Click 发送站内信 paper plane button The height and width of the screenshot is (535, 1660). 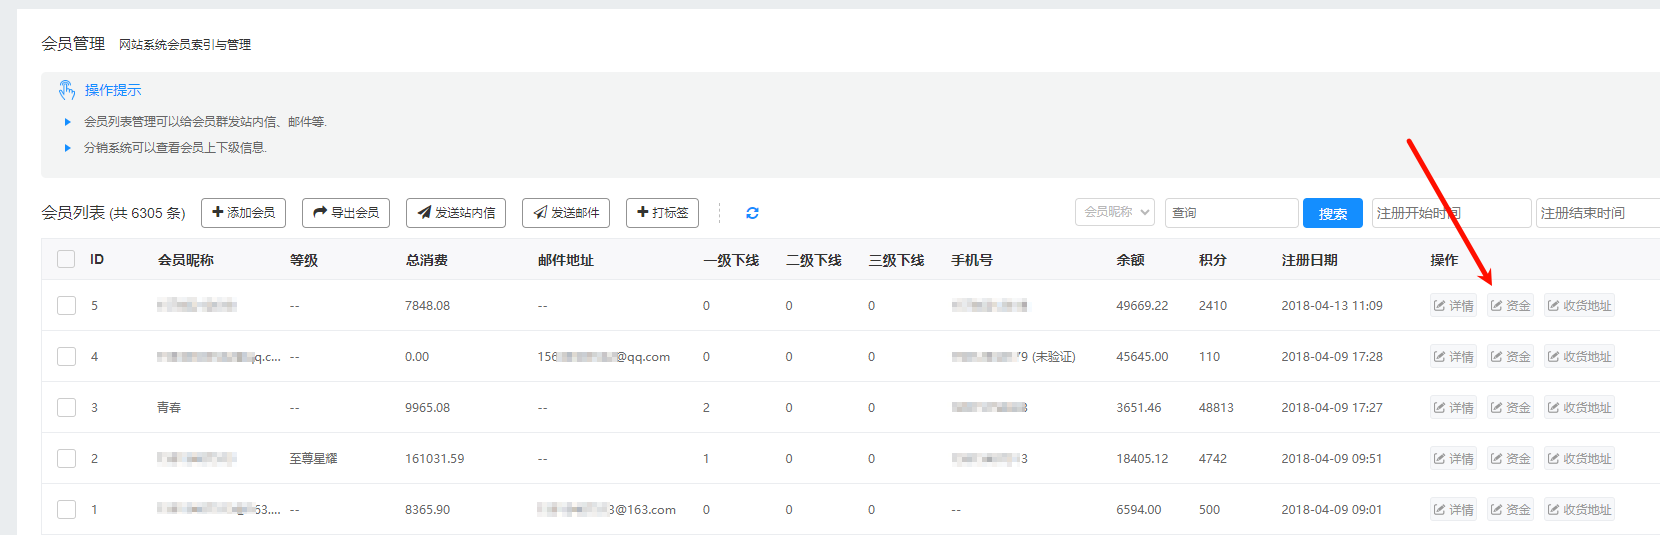tap(456, 213)
